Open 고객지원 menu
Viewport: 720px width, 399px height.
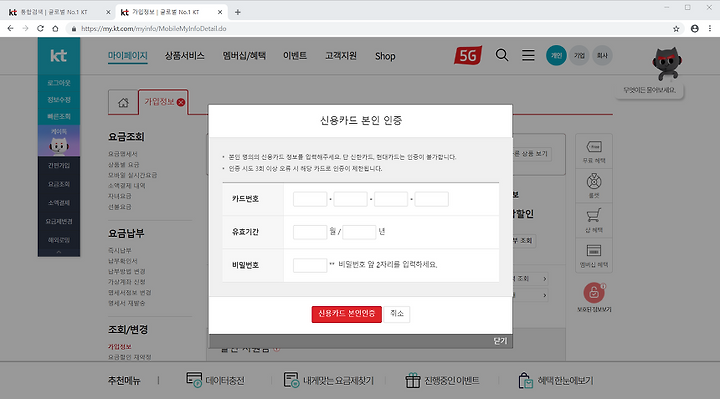coord(341,56)
